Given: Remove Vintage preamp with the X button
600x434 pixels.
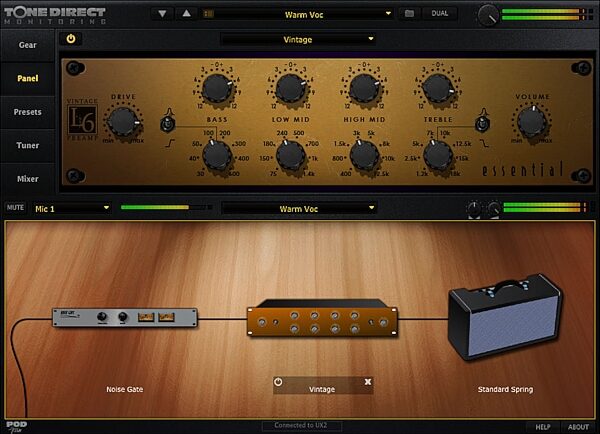Looking at the screenshot, I should click(368, 382).
